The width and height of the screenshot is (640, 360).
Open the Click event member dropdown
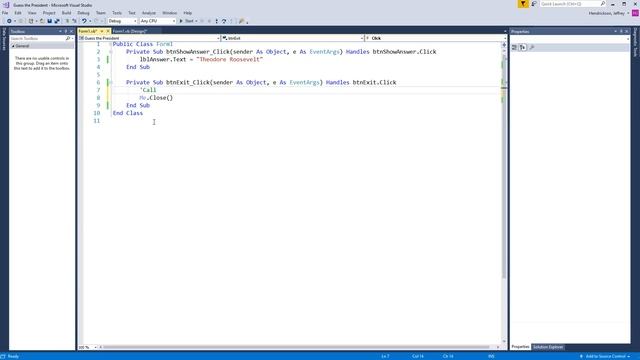point(436,38)
